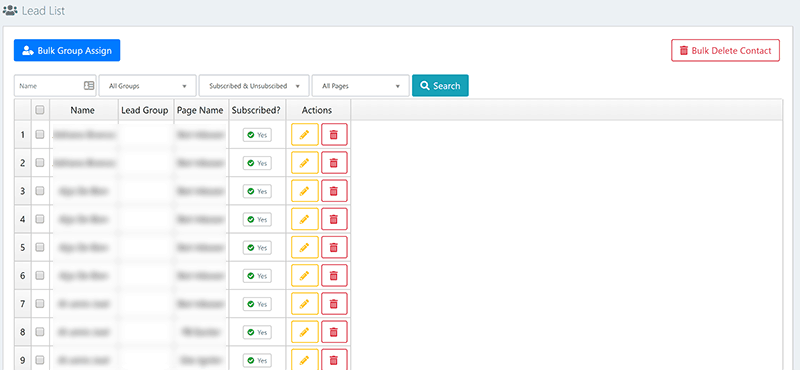Delete lead in row 8 with trash icon
Screen dimensions: 800x370
334,332
